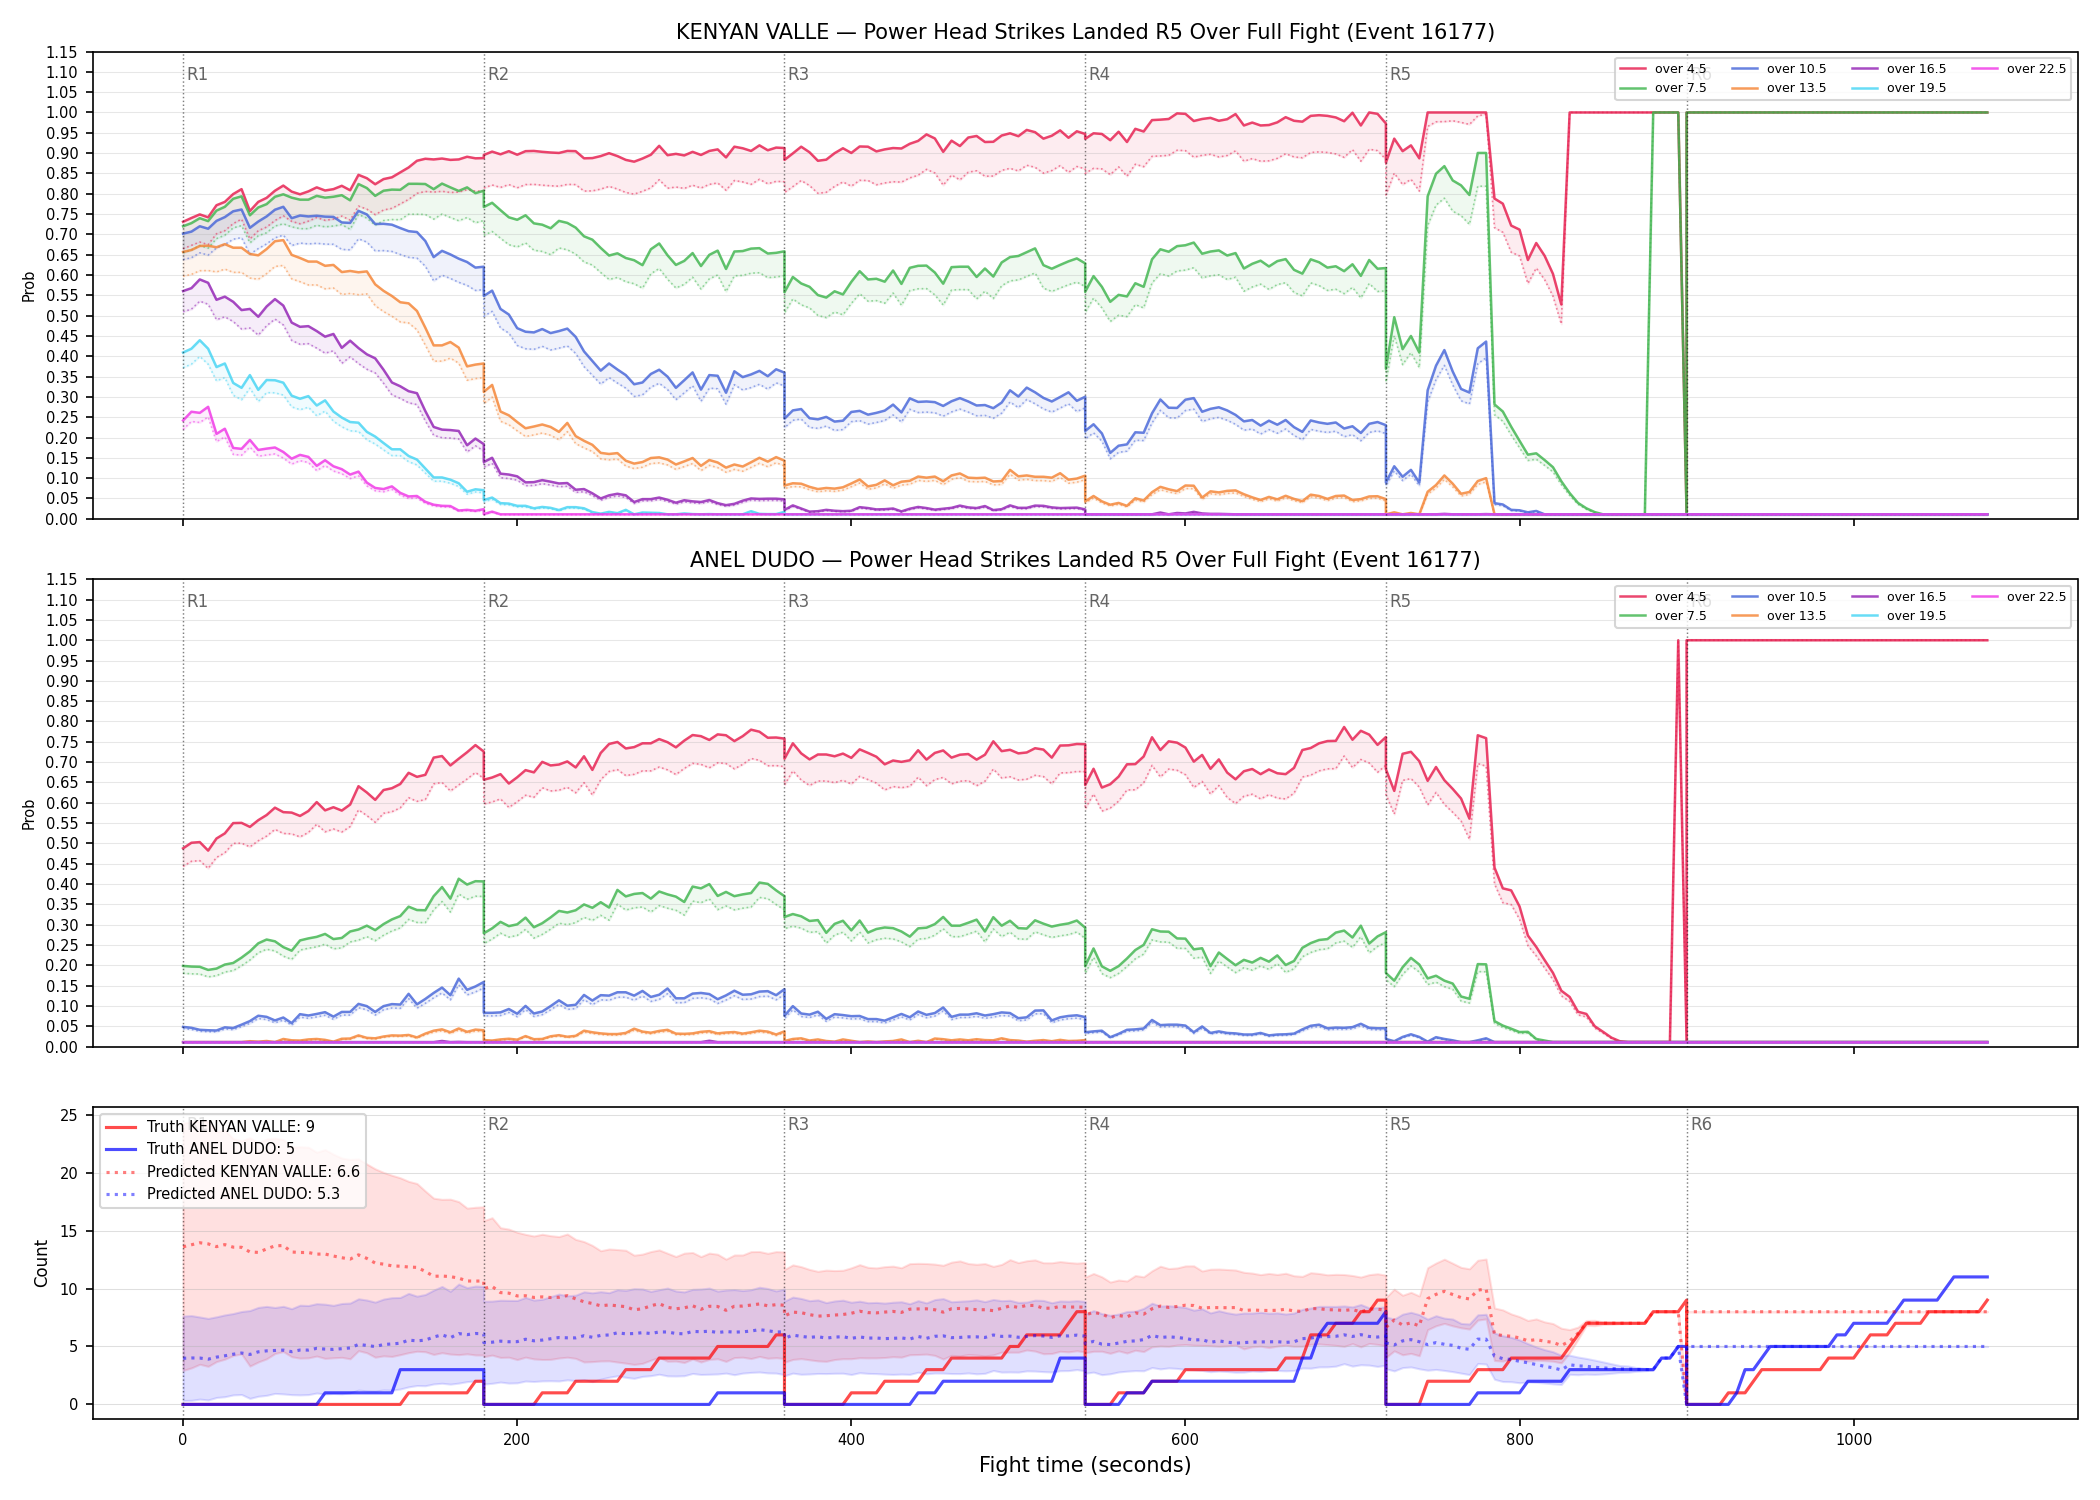Click the R5 round marker in ANEL DUDO chart

coord(1400,601)
